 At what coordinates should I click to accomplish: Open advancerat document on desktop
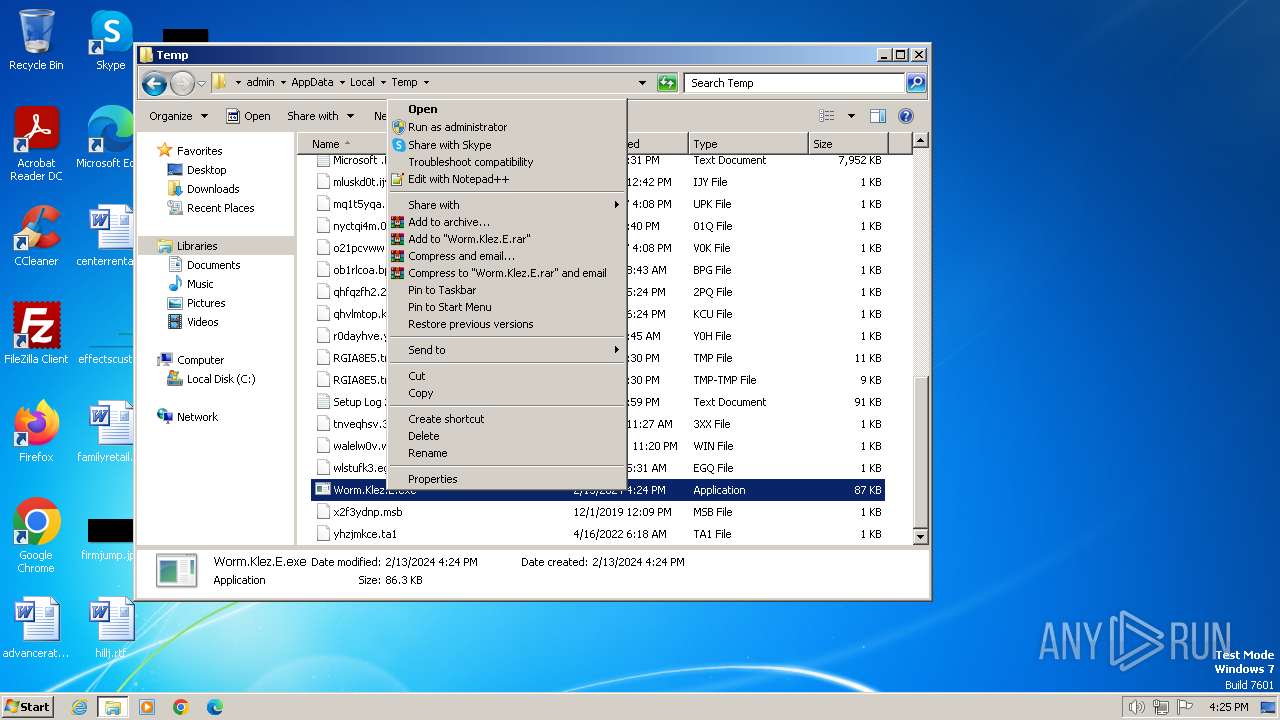tap(36, 628)
